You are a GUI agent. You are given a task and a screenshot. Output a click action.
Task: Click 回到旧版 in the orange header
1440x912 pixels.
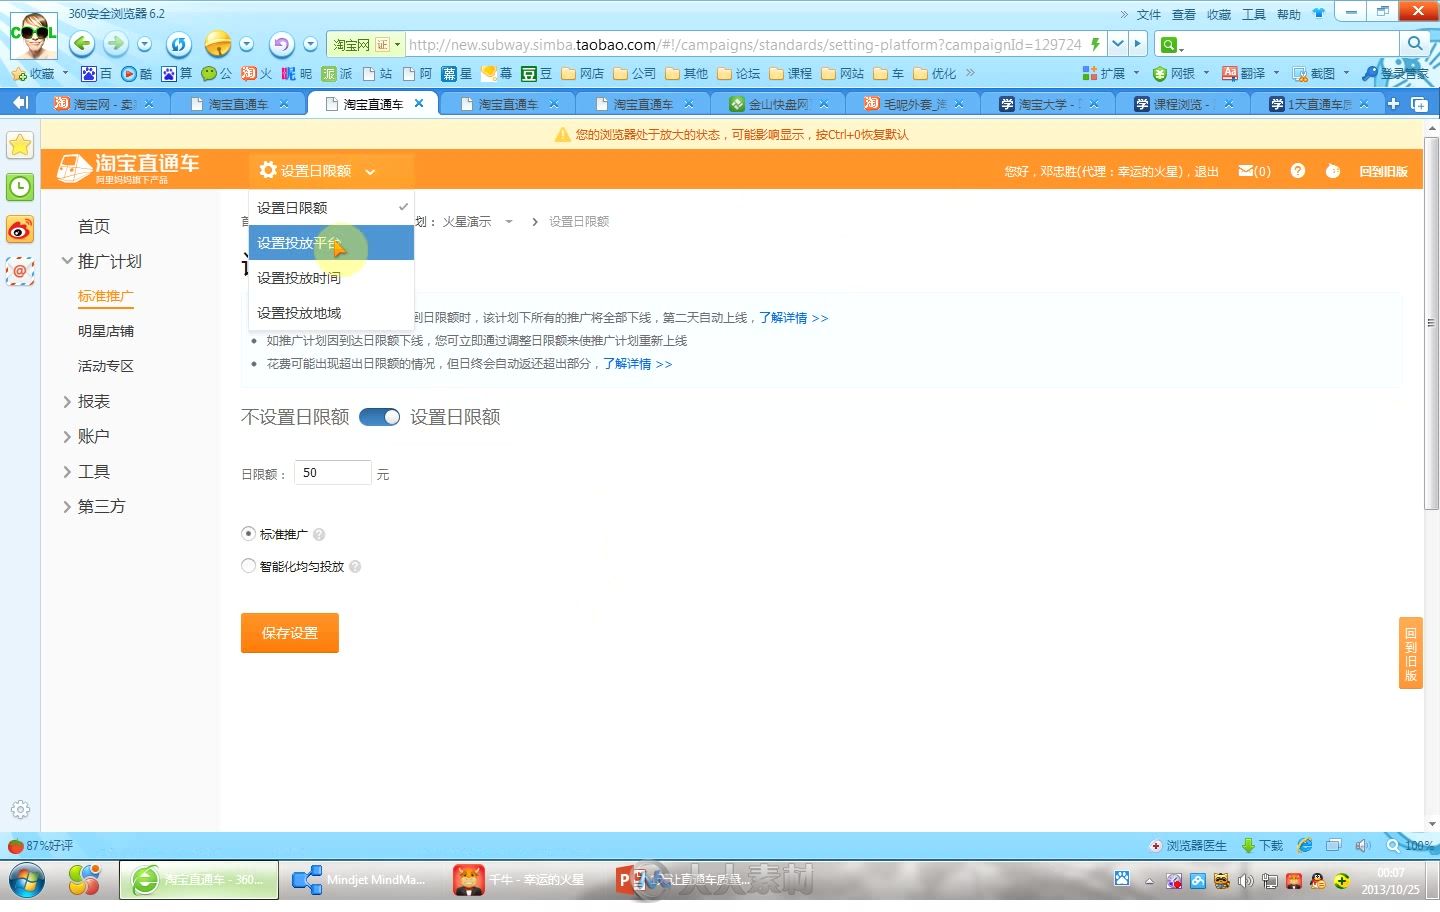point(1383,172)
